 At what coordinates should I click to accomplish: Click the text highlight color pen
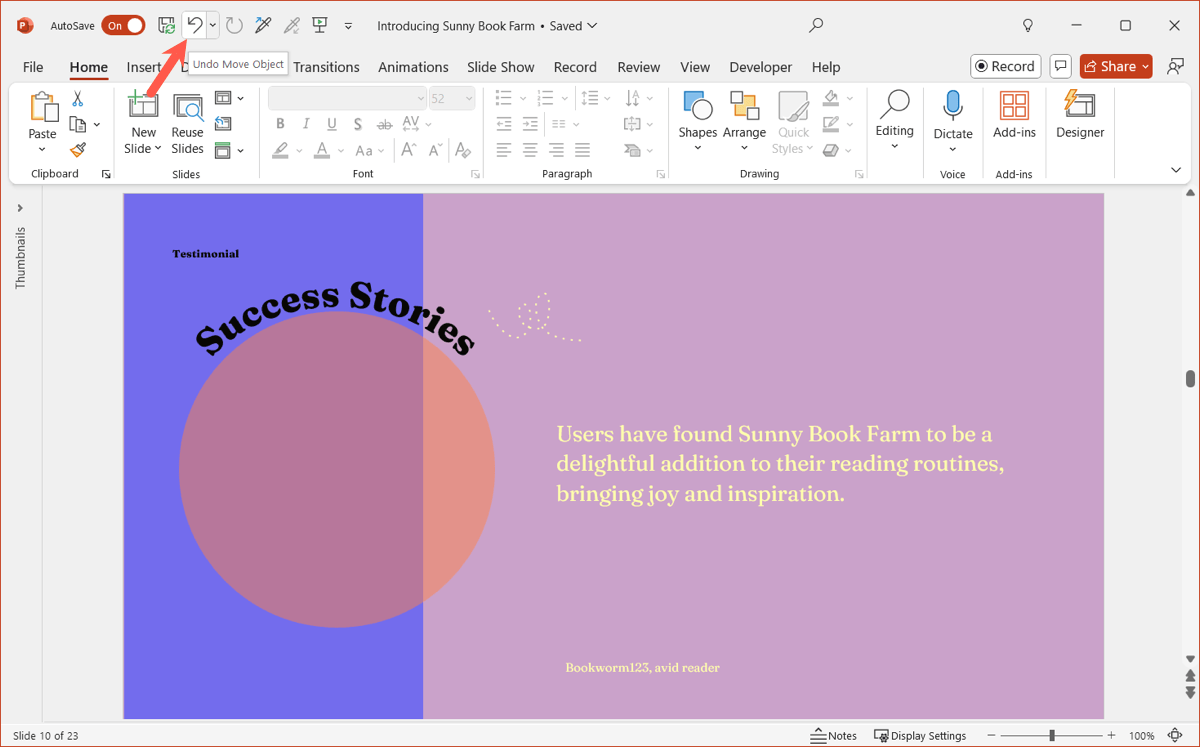[x=281, y=150]
